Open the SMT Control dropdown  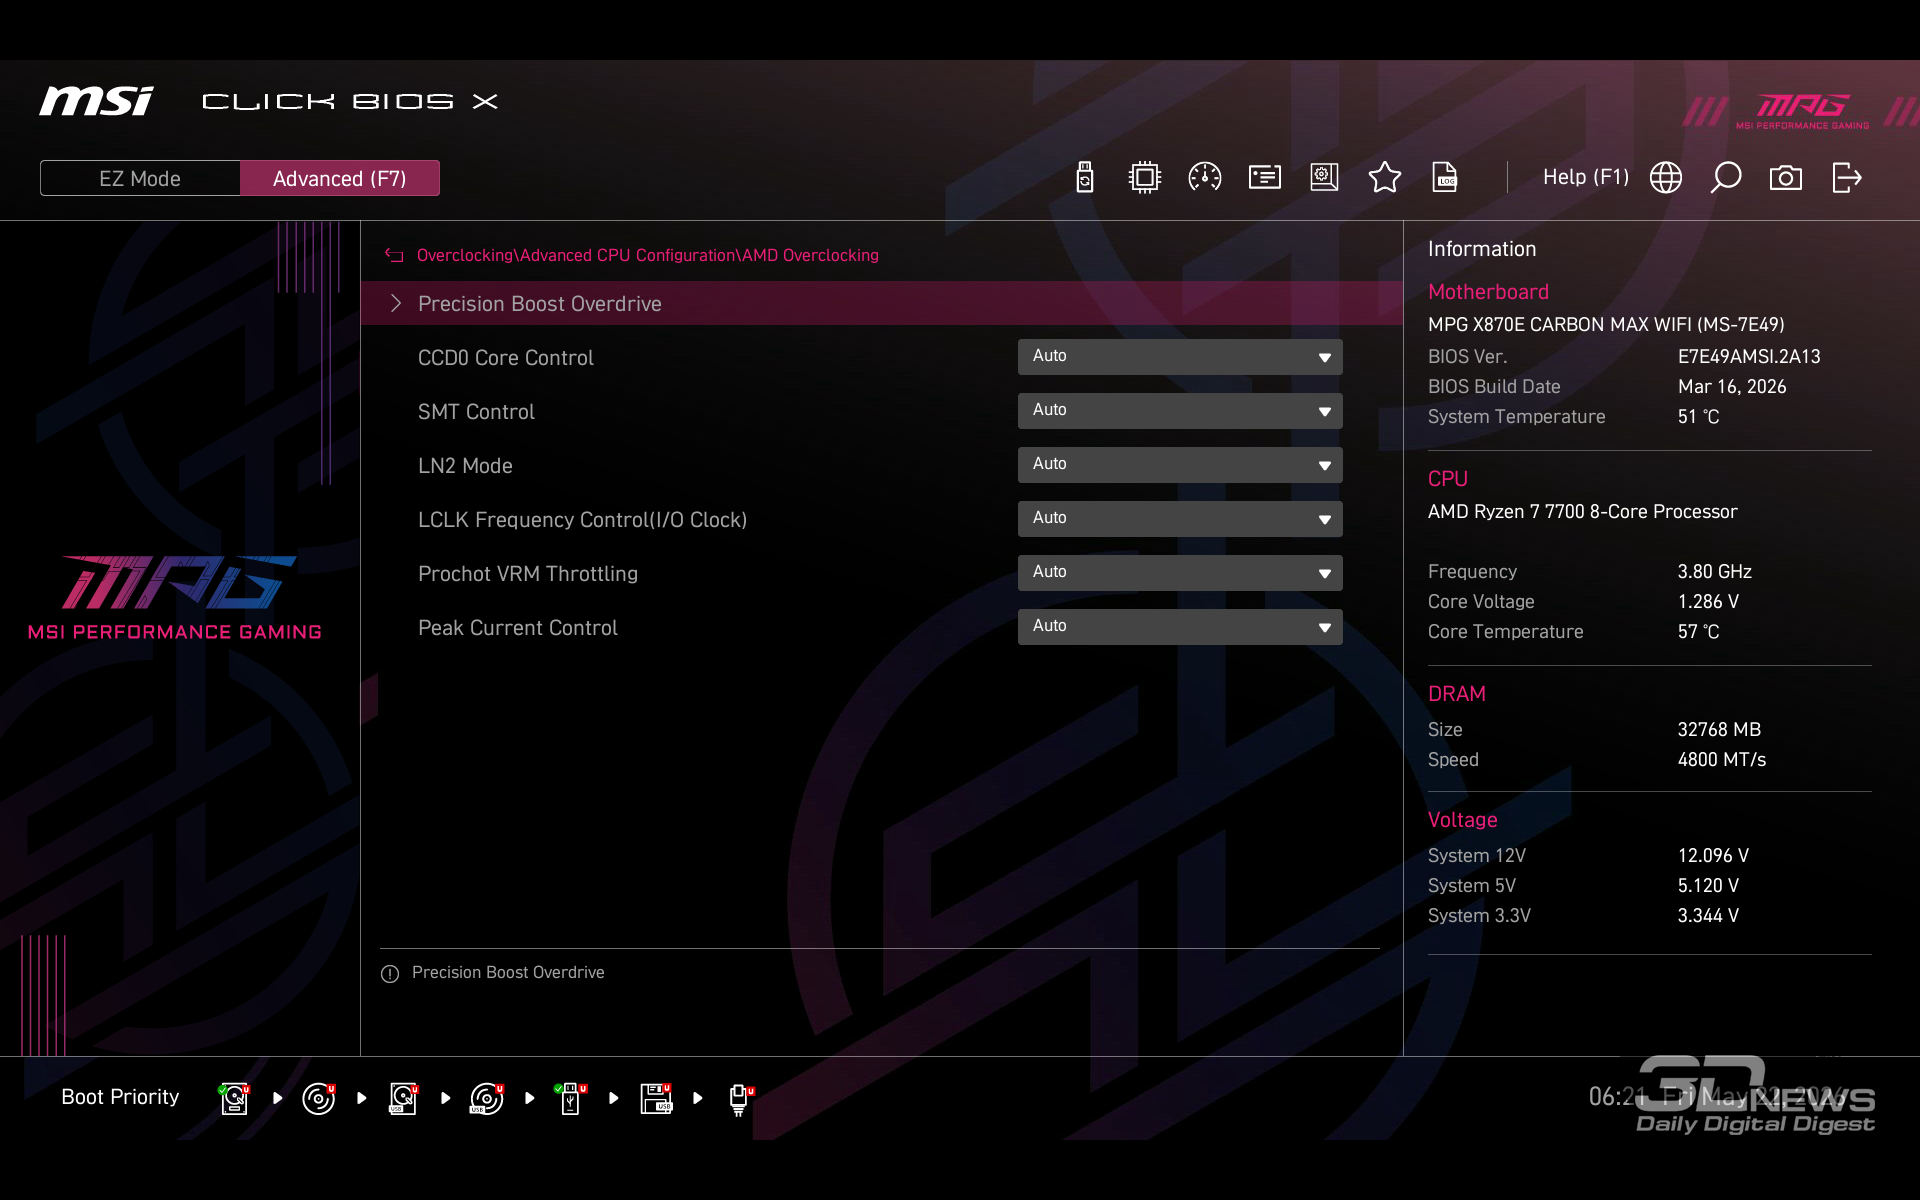[1180, 411]
